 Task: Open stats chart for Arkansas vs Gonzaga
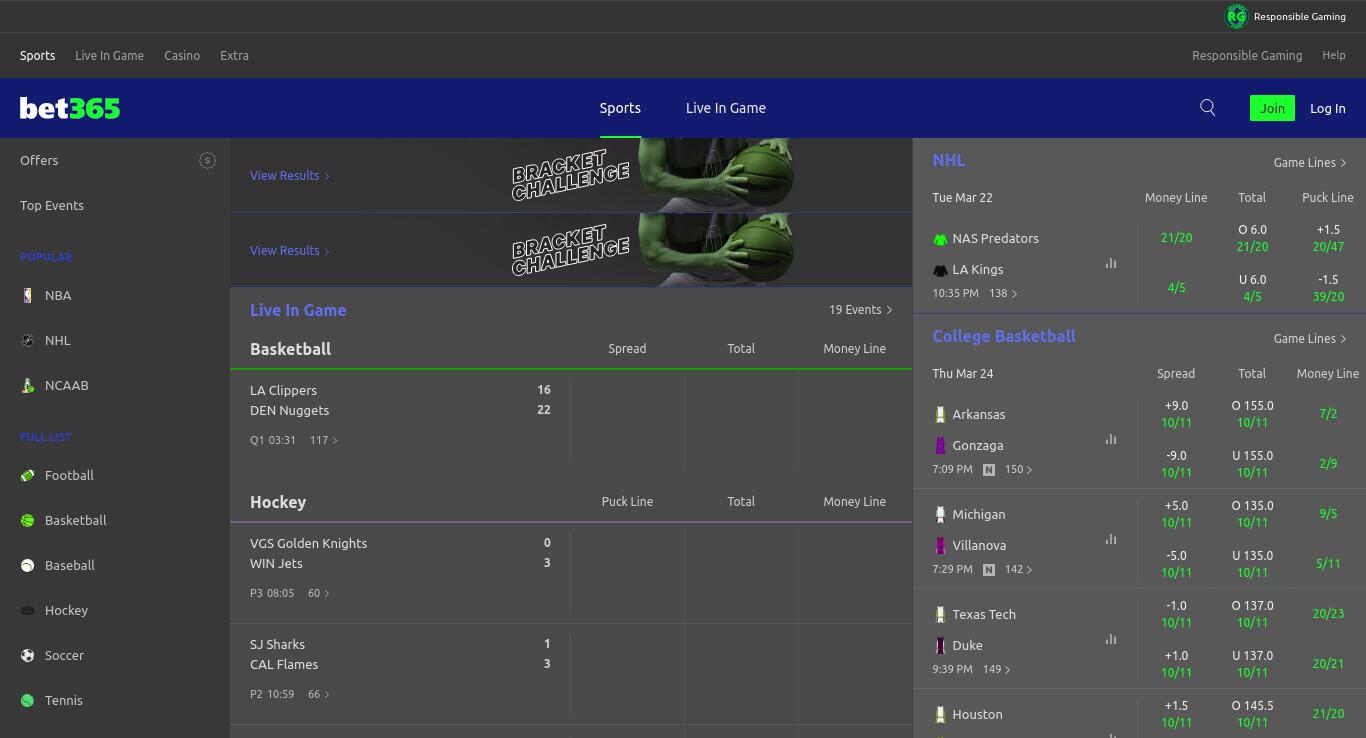point(1111,439)
